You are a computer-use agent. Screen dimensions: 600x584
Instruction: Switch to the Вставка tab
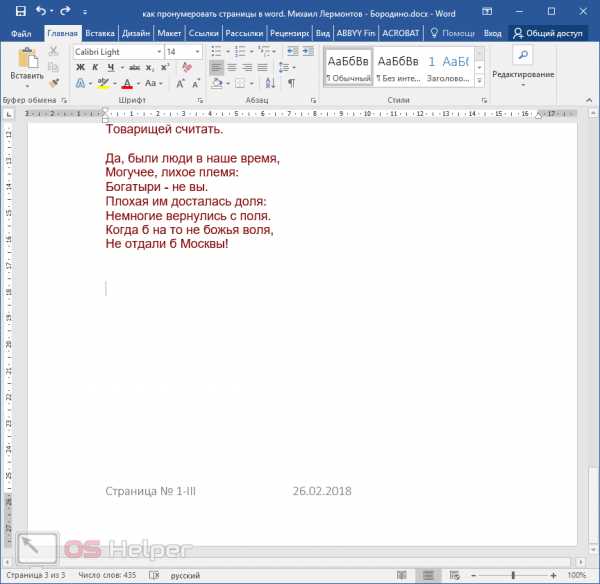coord(100,33)
